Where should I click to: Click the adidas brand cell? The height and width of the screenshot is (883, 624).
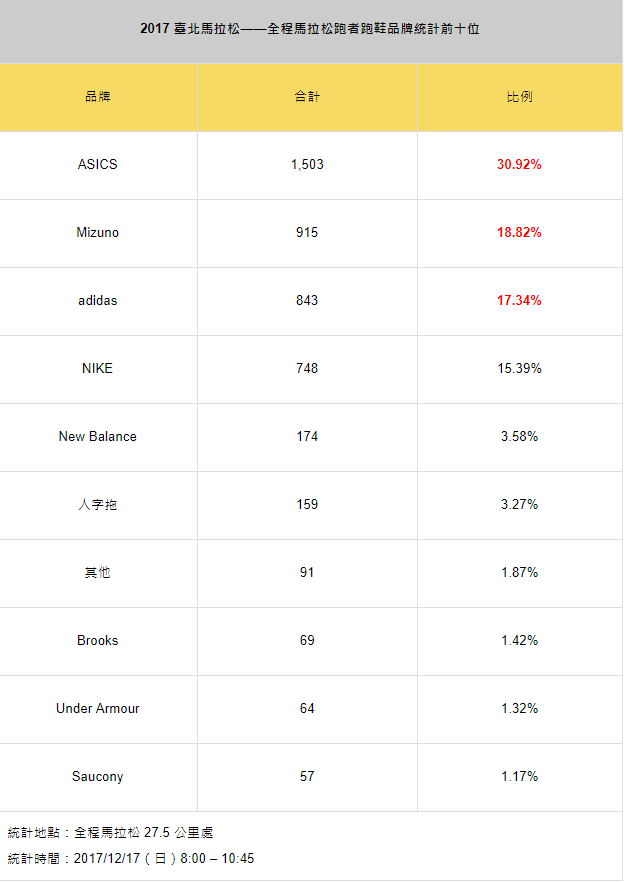[97, 301]
